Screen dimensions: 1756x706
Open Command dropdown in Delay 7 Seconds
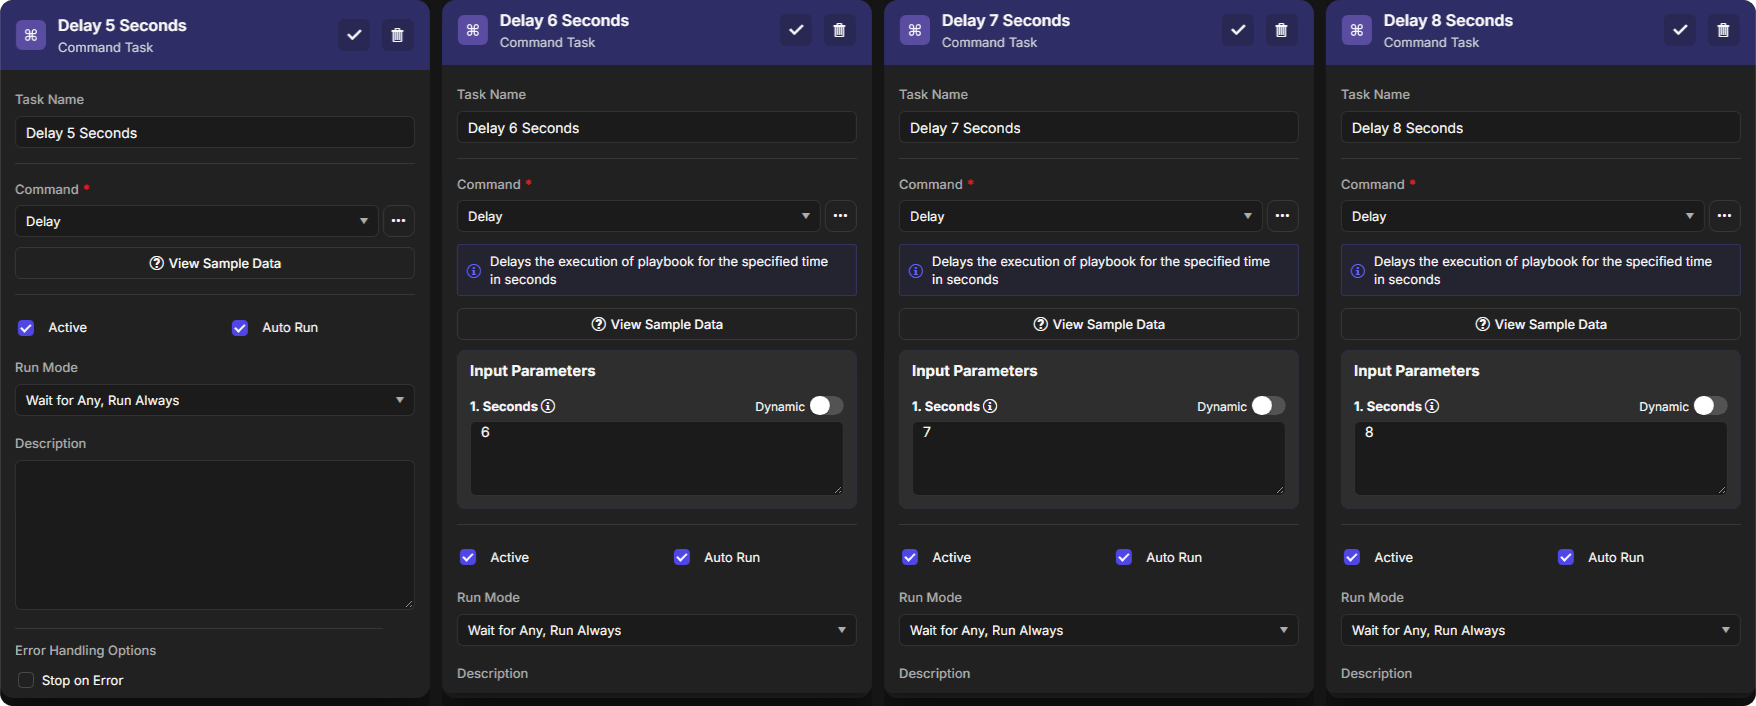[1081, 216]
